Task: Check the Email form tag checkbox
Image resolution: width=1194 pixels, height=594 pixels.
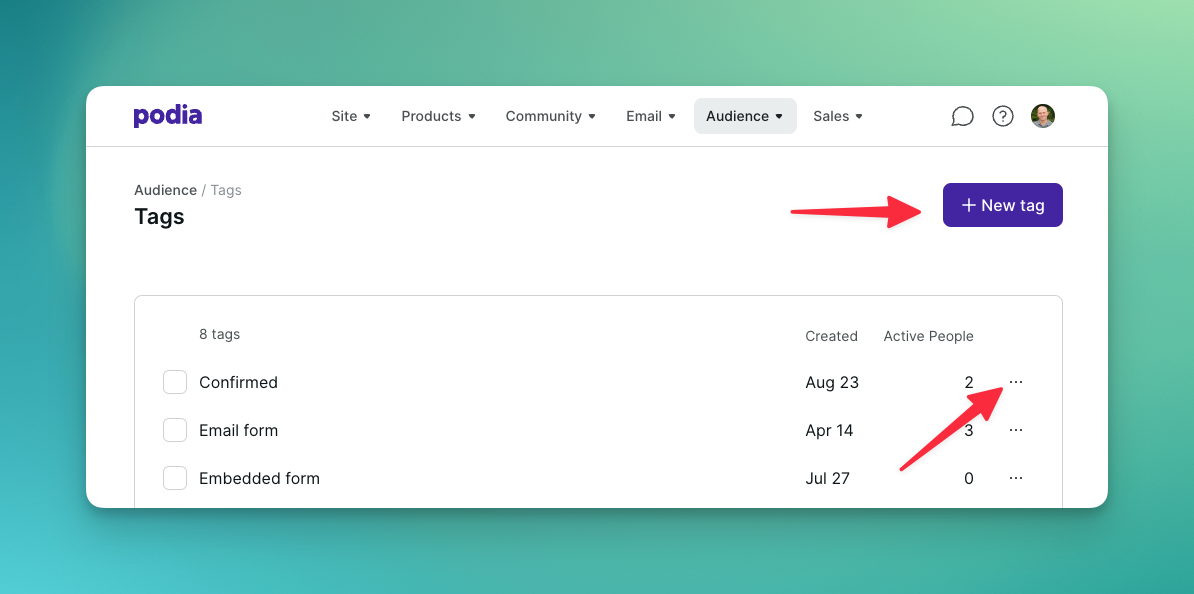Action: coord(175,430)
